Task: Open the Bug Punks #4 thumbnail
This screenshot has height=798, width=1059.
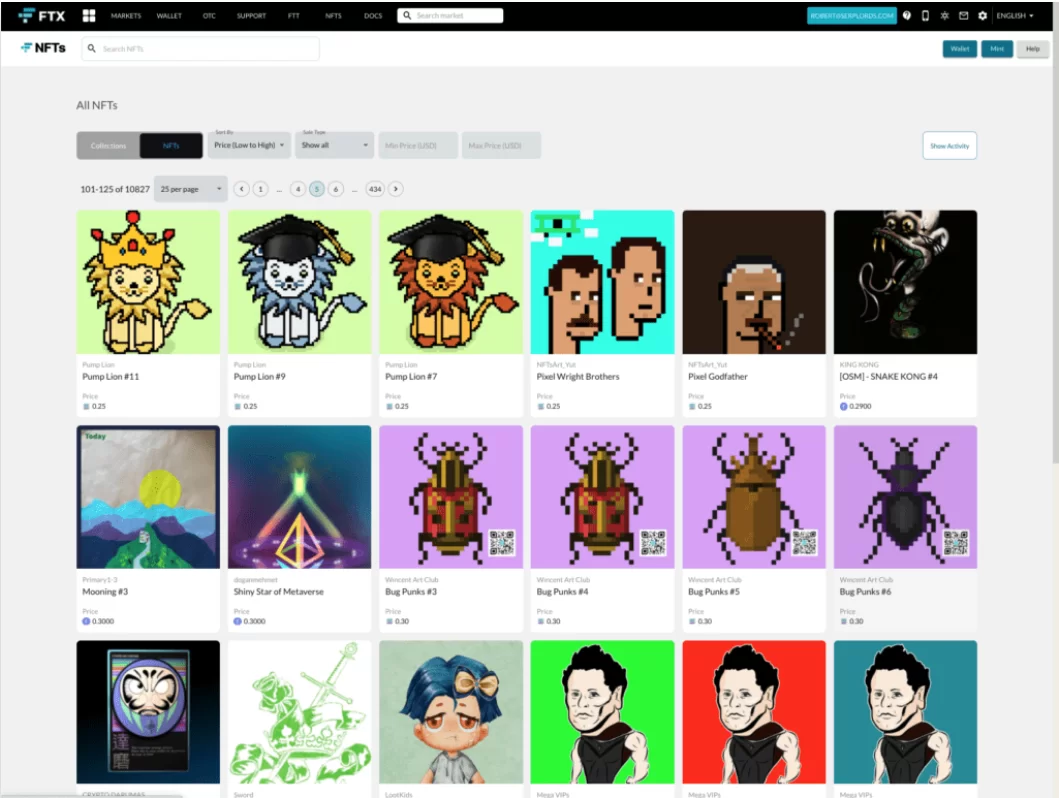Action: click(x=602, y=497)
